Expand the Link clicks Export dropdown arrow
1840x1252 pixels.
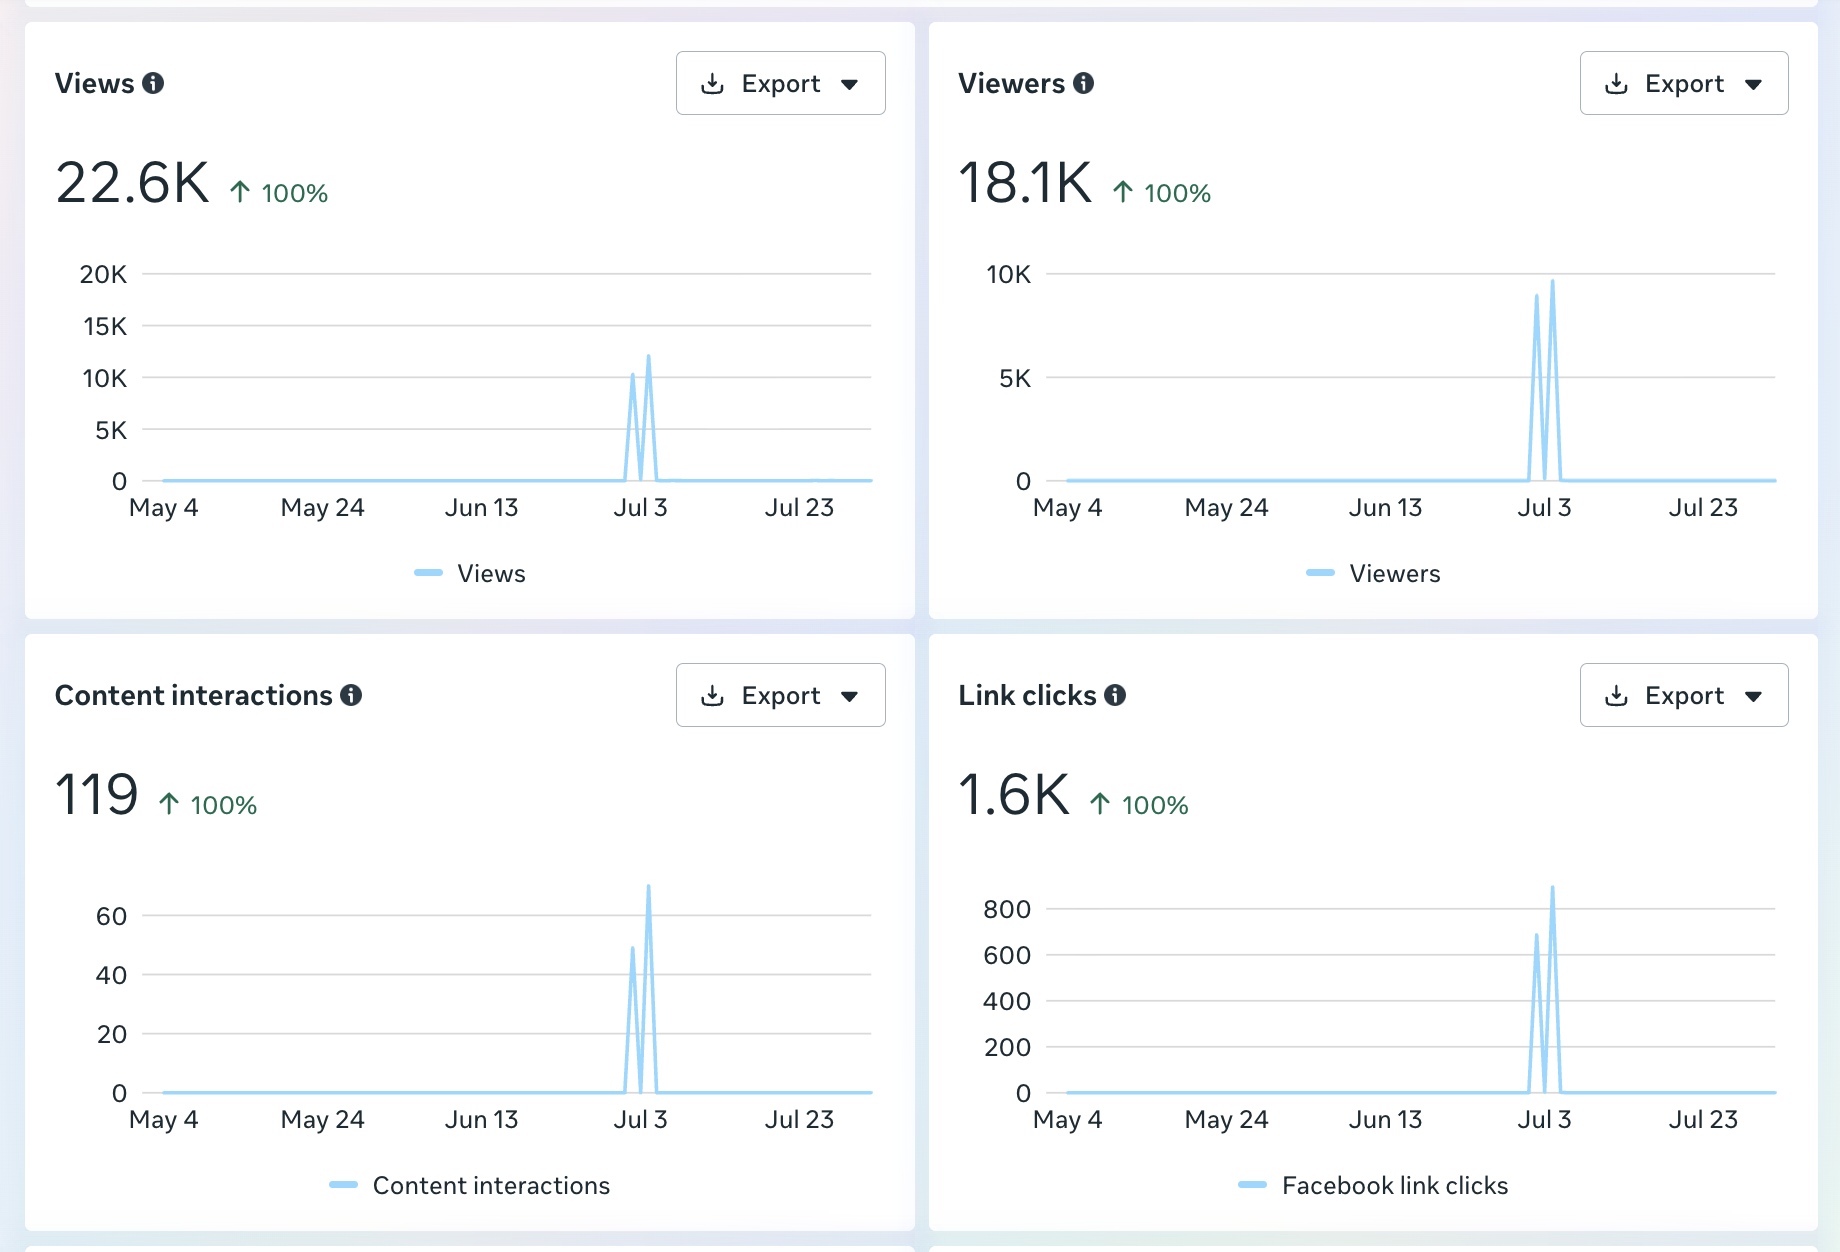point(1753,696)
